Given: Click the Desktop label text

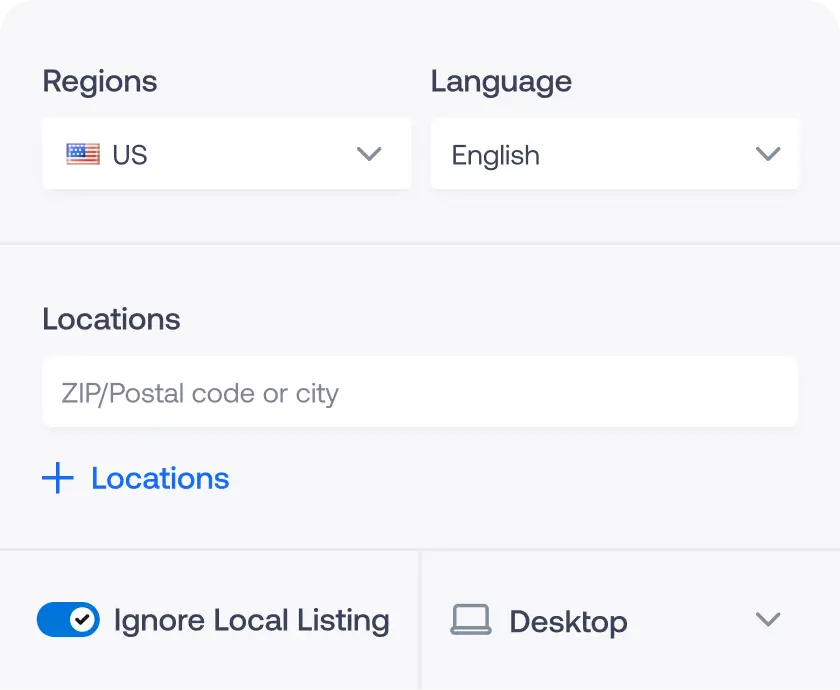Looking at the screenshot, I should coord(568,621).
